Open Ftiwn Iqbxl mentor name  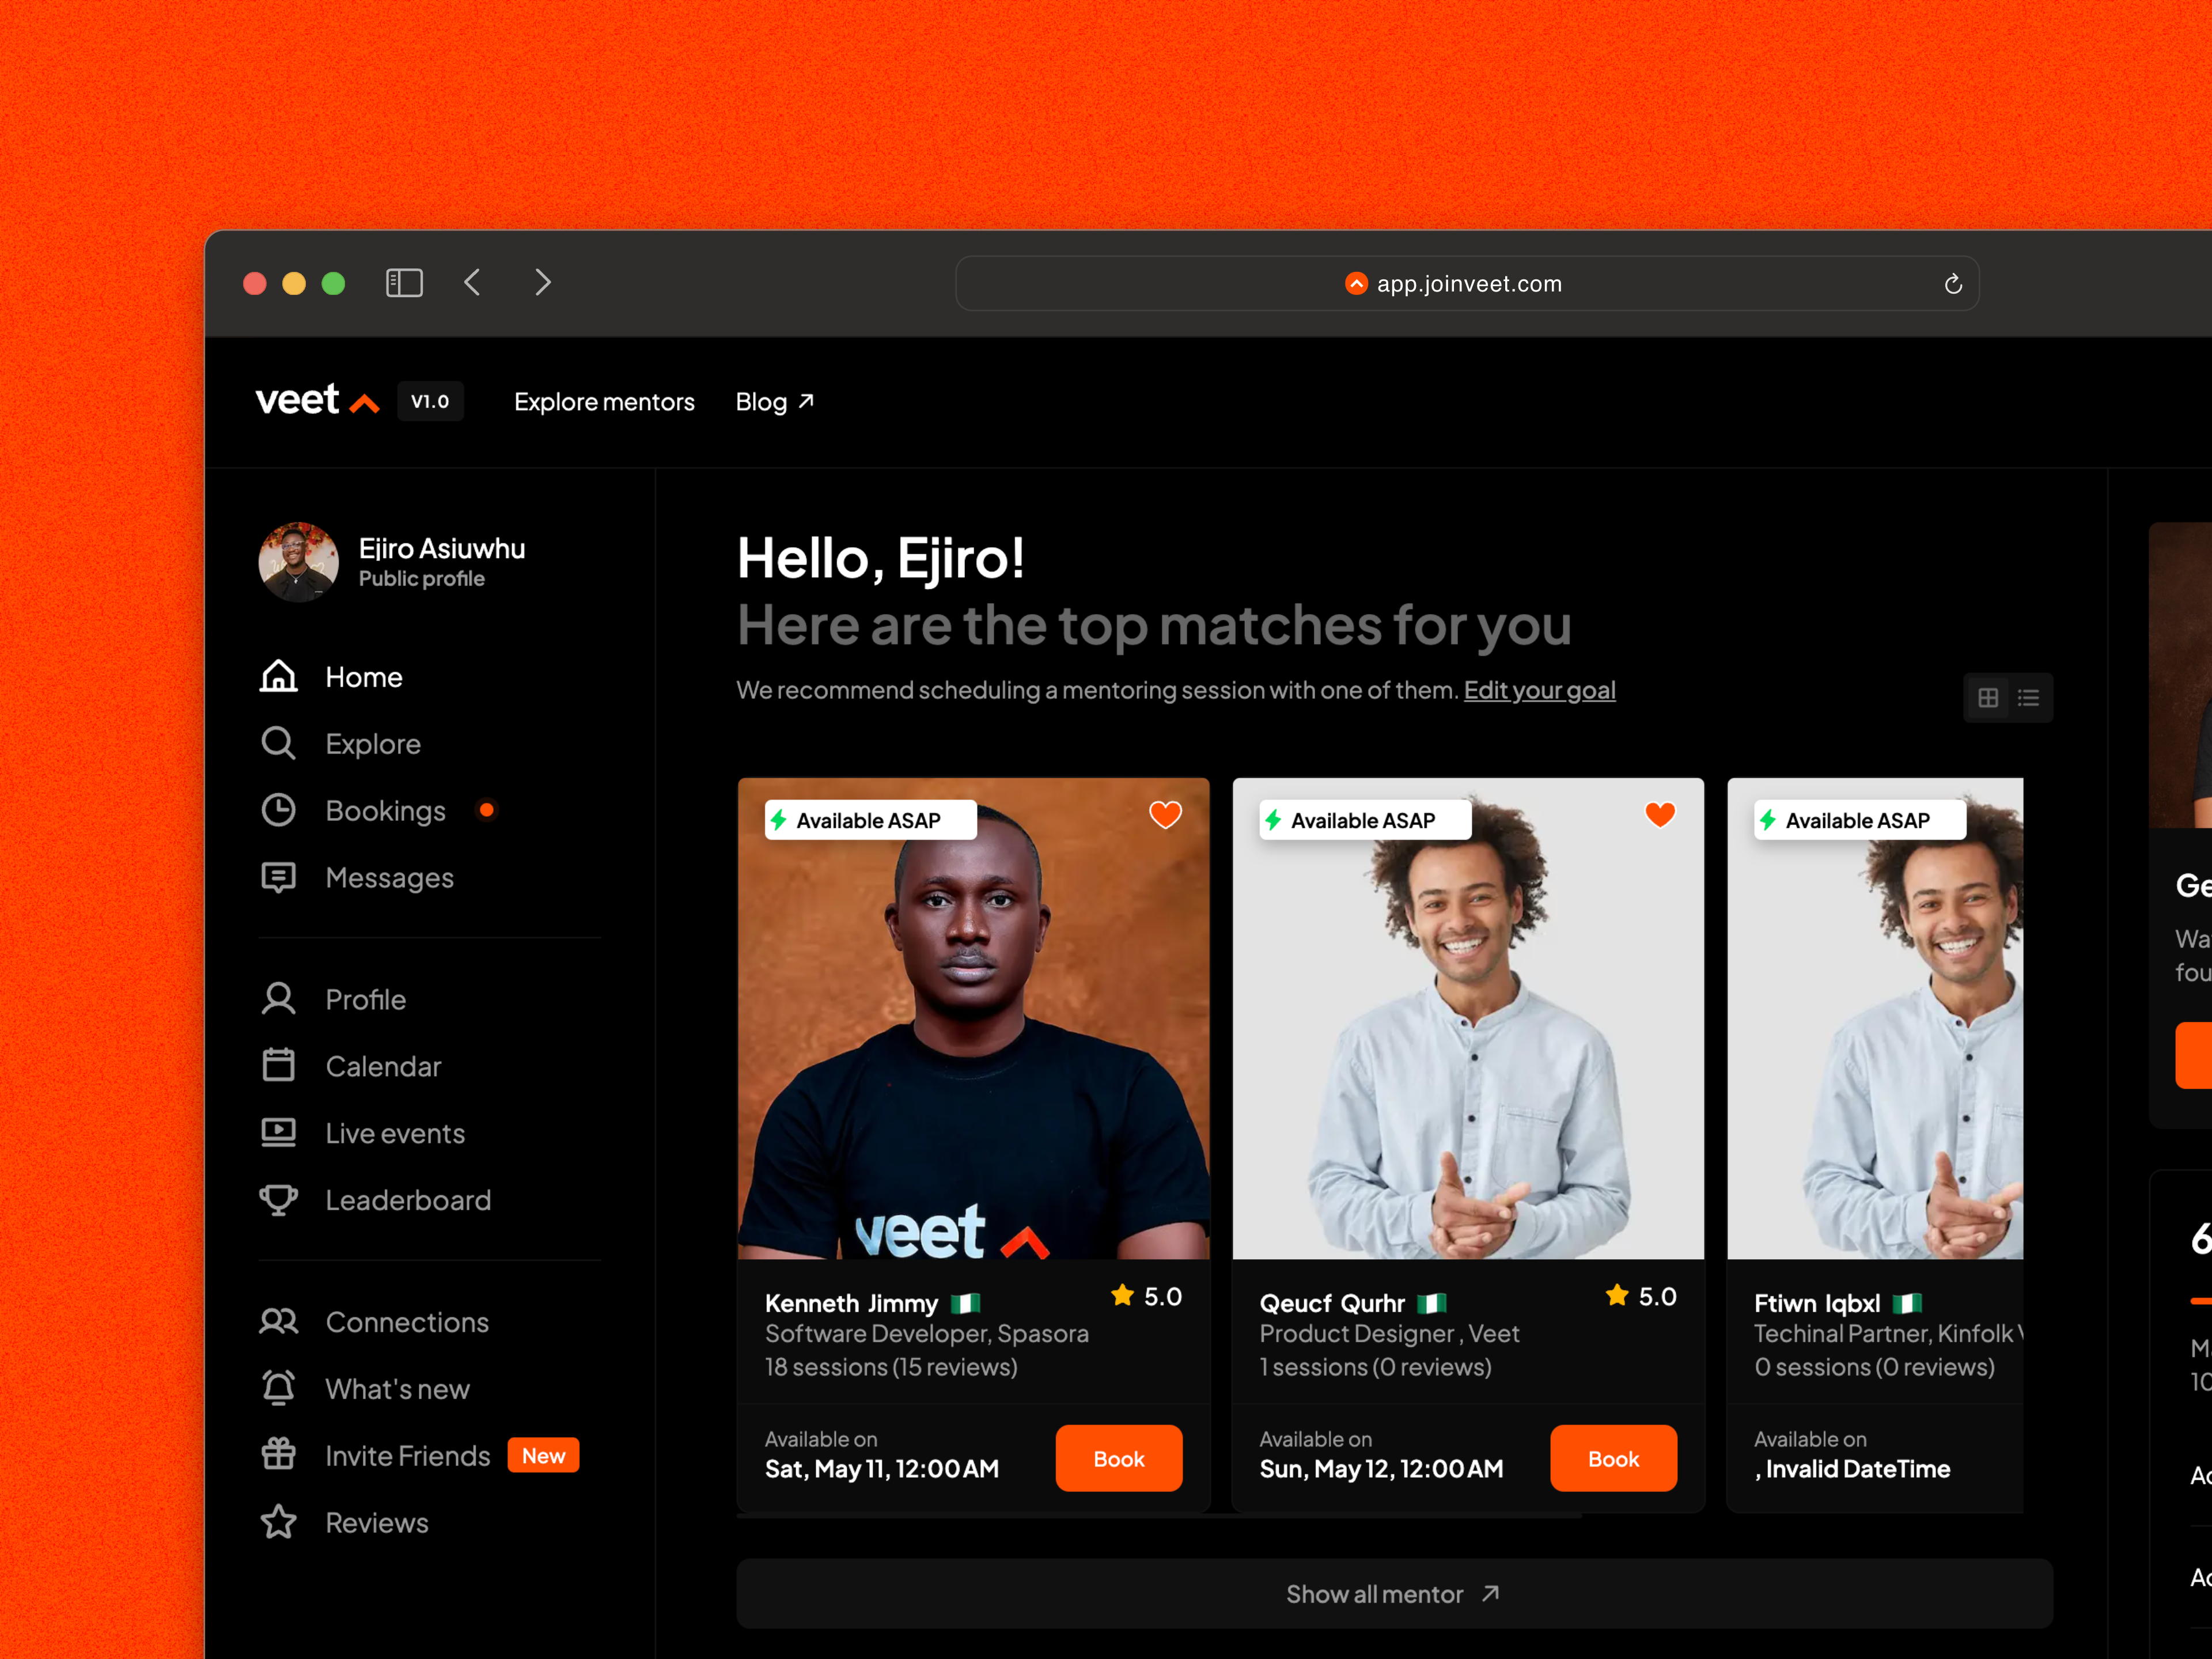pos(1817,1303)
